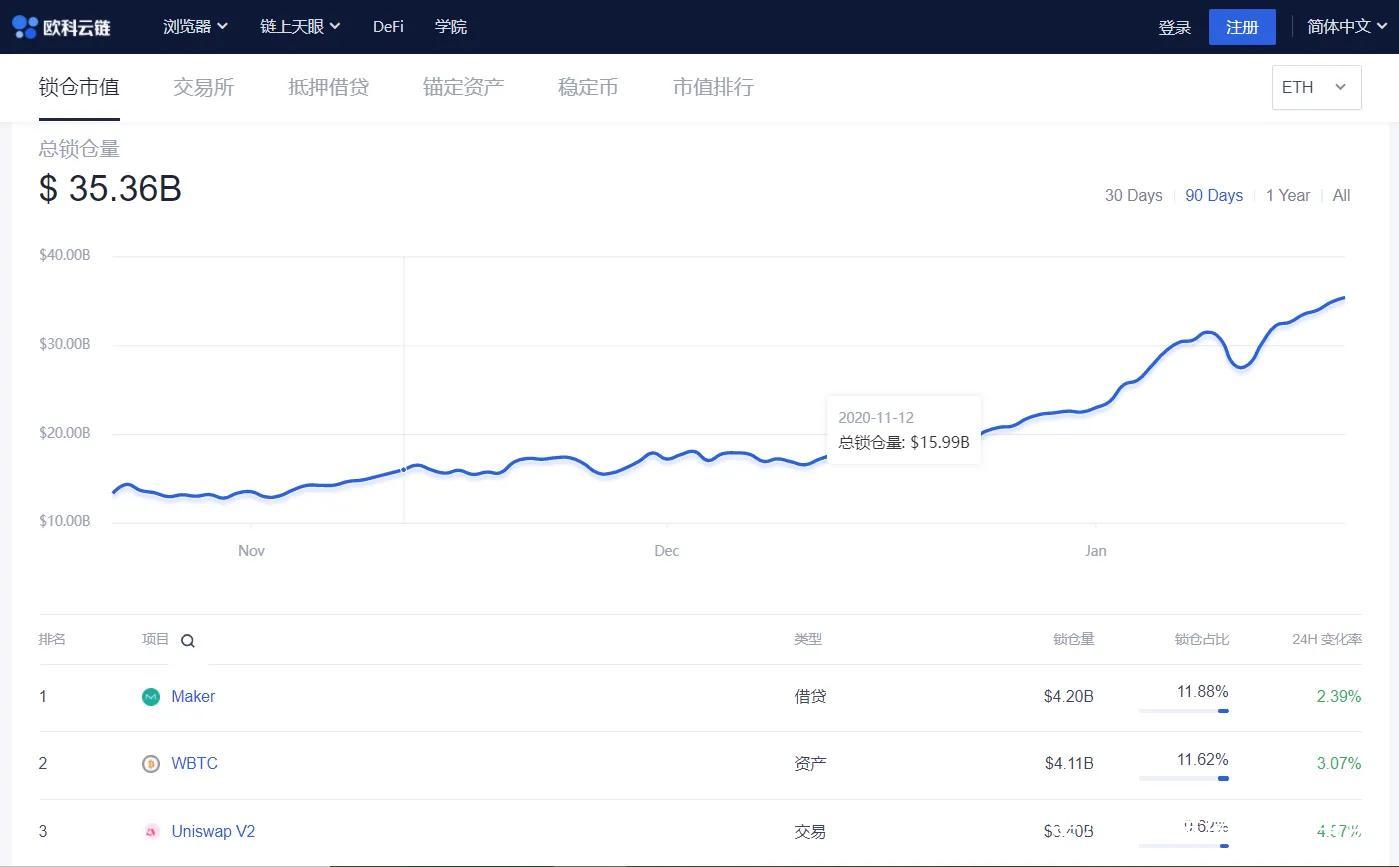Click the 2.39% change for Maker
Viewport: 1399px width, 867px height.
(1339, 697)
